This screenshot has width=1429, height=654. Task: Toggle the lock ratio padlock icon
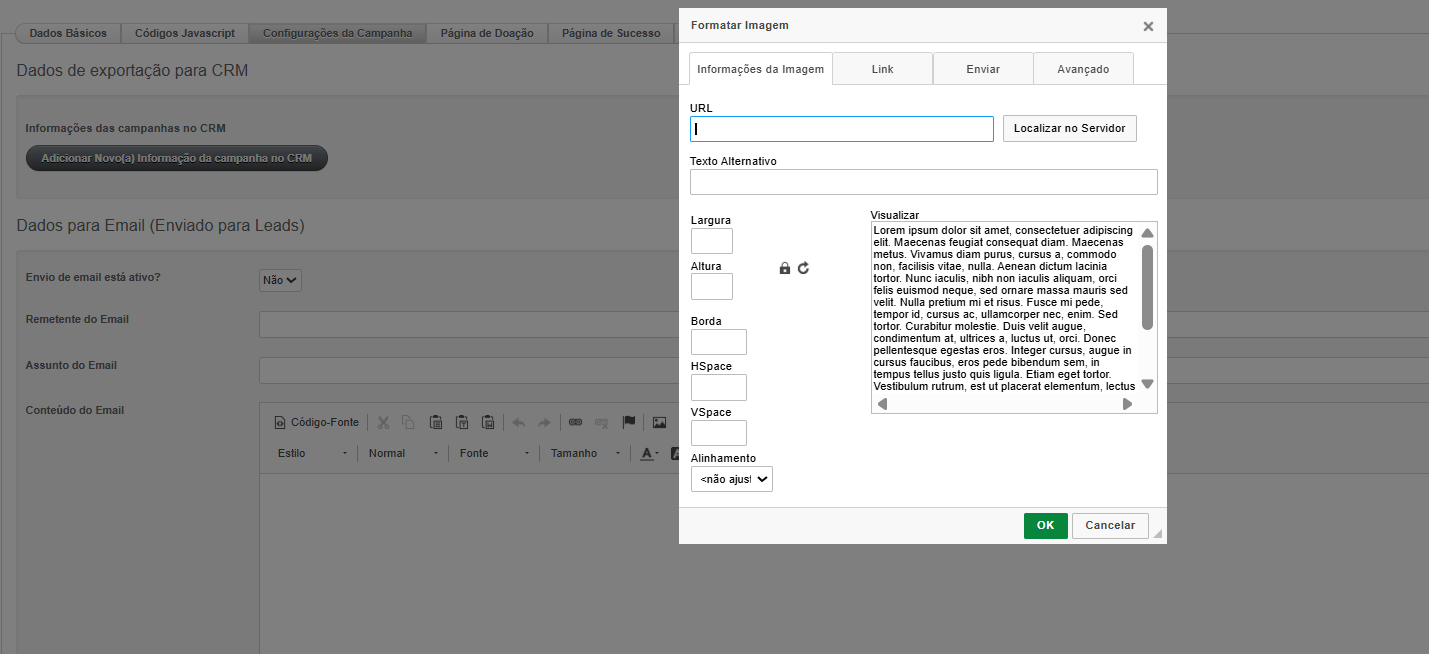(785, 268)
